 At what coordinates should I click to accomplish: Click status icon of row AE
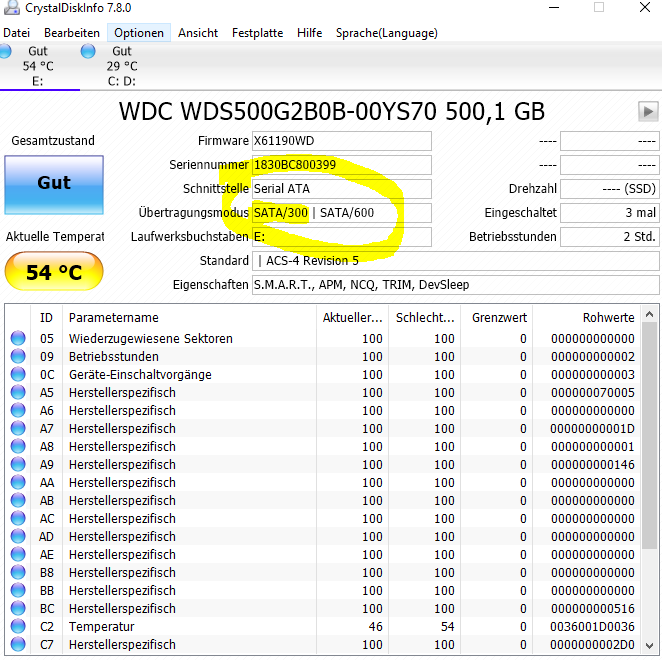(x=18, y=555)
